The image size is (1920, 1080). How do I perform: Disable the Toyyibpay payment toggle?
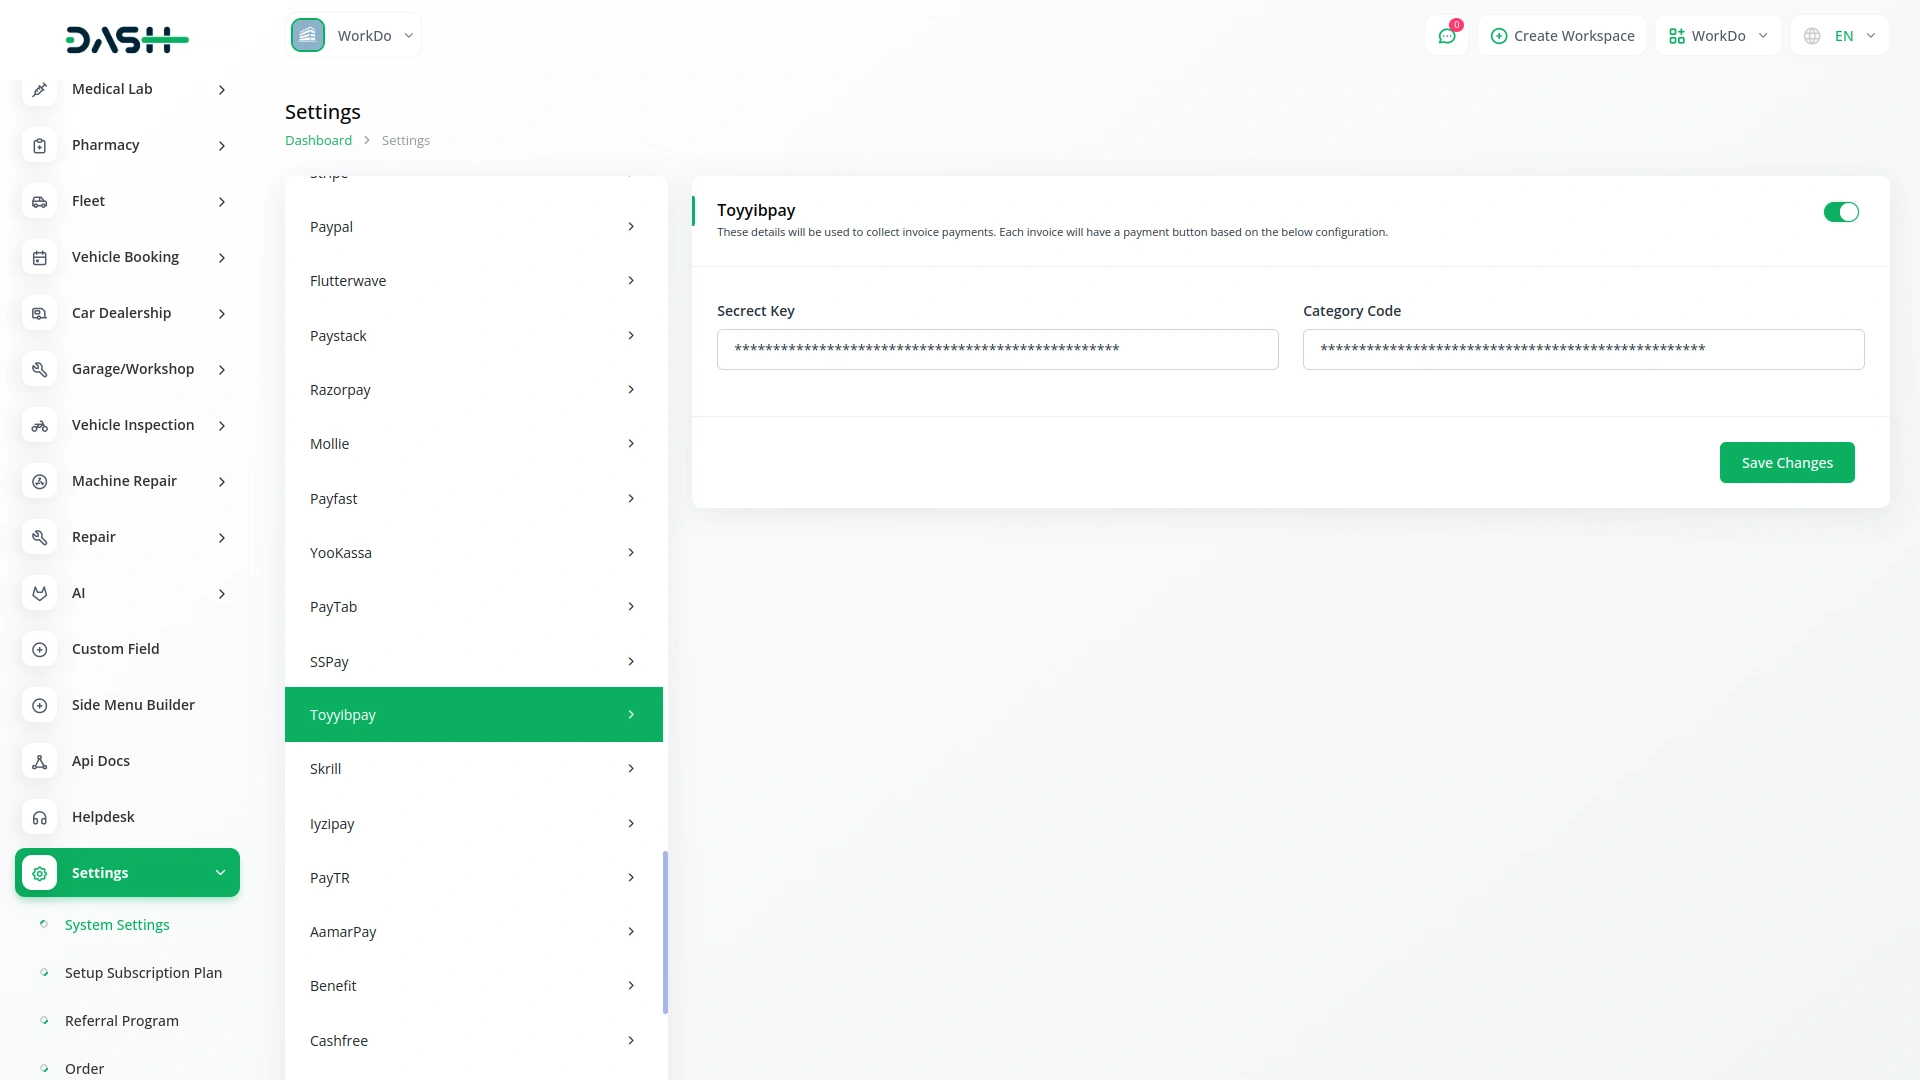(x=1840, y=212)
